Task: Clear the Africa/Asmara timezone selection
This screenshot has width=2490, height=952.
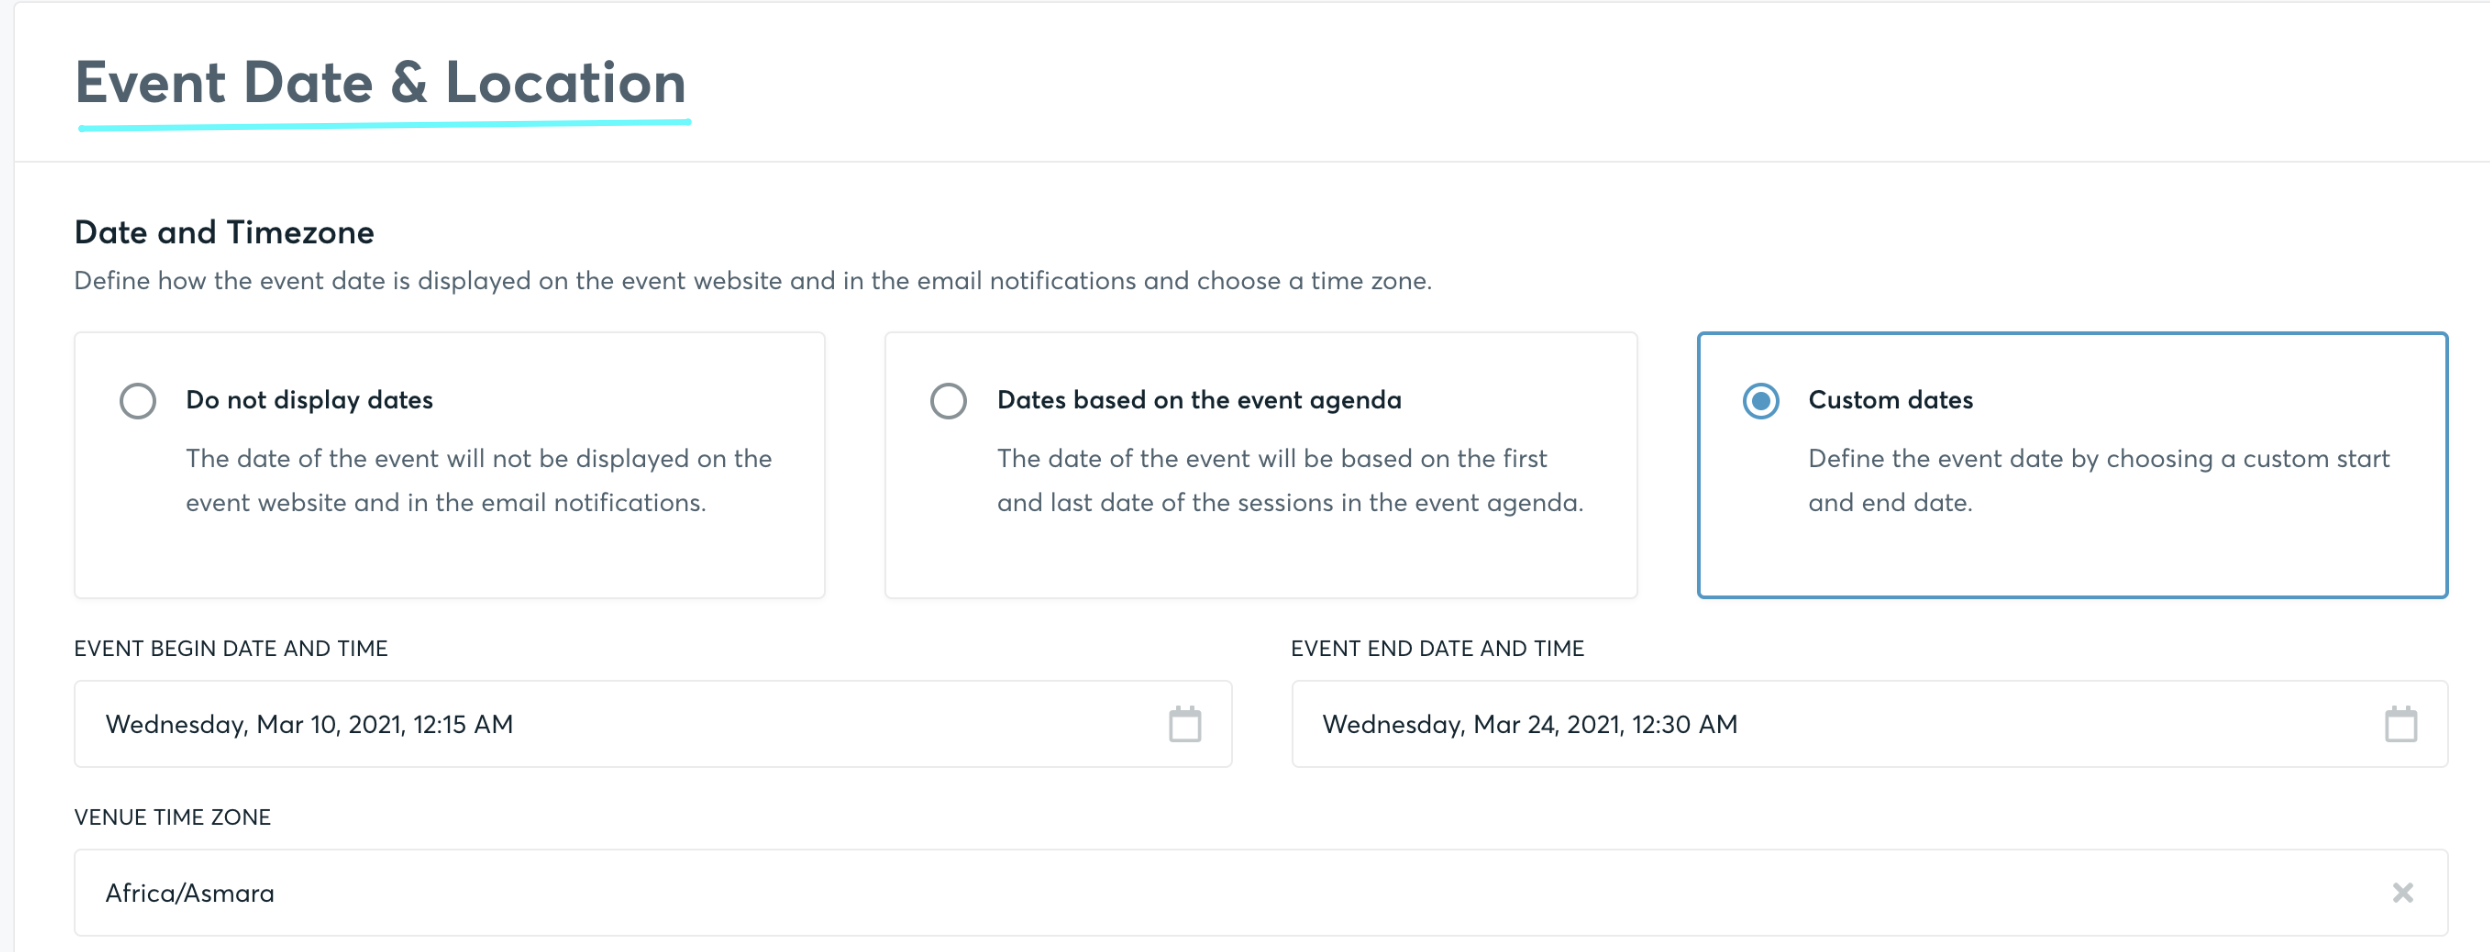Action: [2401, 892]
